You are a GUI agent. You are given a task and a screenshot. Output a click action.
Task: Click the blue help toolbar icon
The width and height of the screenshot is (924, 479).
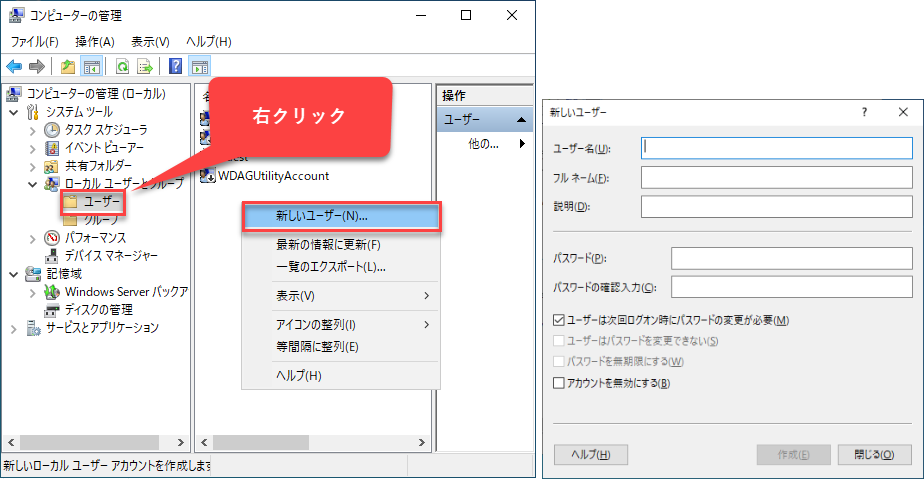click(175, 67)
